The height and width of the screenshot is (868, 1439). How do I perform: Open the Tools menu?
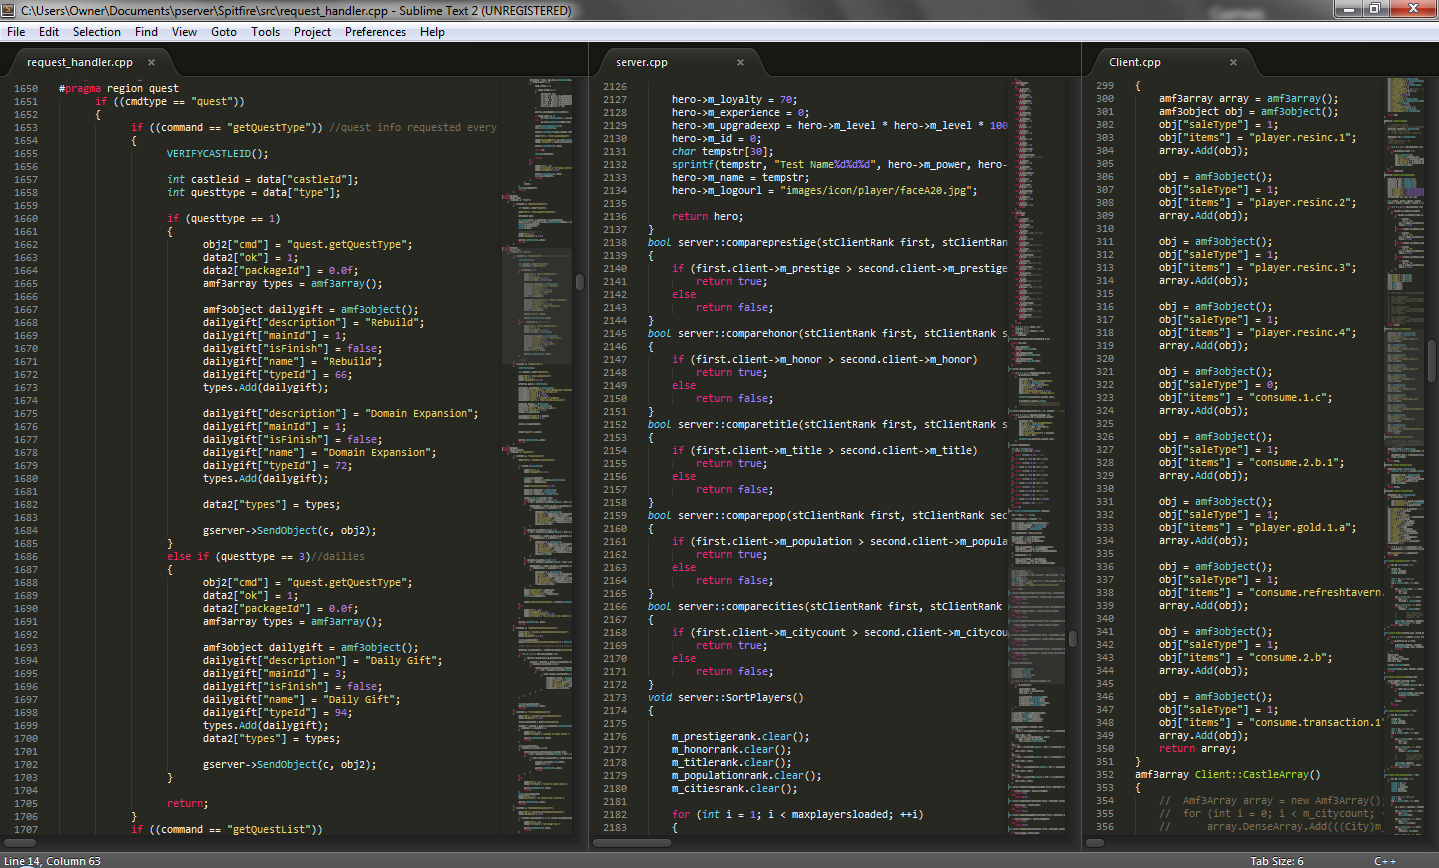tap(266, 32)
